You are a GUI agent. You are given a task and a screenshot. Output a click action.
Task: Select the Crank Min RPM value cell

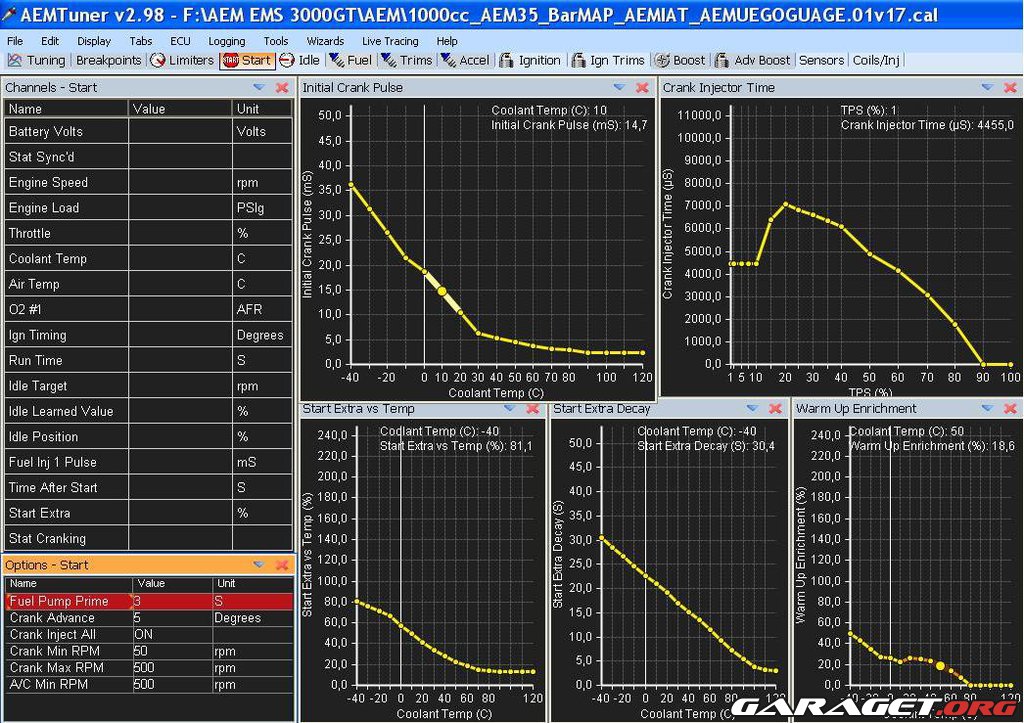[173, 651]
